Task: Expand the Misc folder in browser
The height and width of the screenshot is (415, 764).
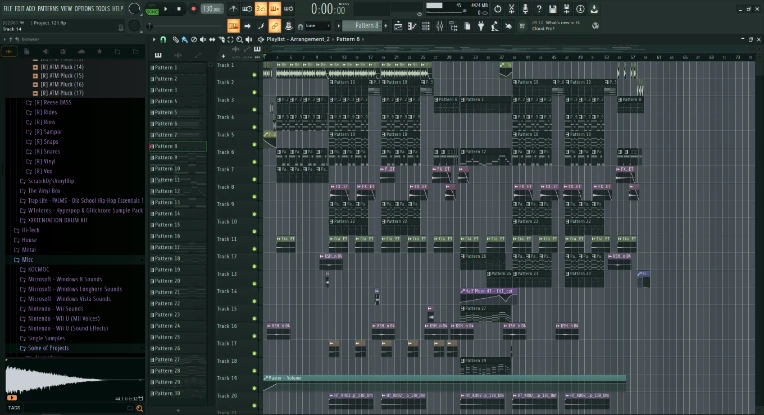Action: [27, 259]
